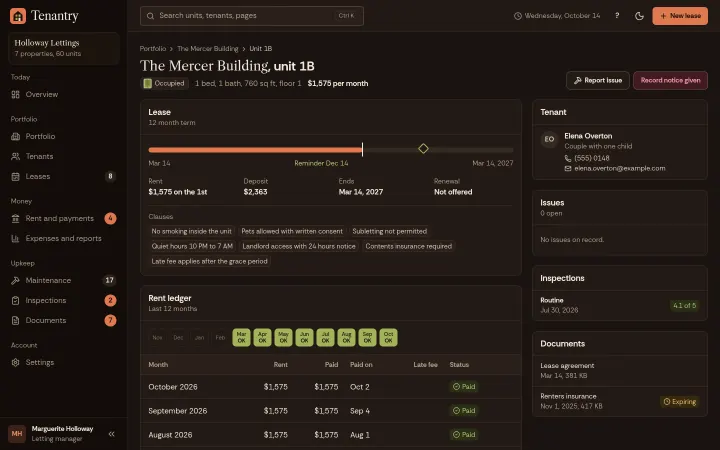Click the search magnifier icon
The width and height of the screenshot is (720, 450).
[150, 16]
